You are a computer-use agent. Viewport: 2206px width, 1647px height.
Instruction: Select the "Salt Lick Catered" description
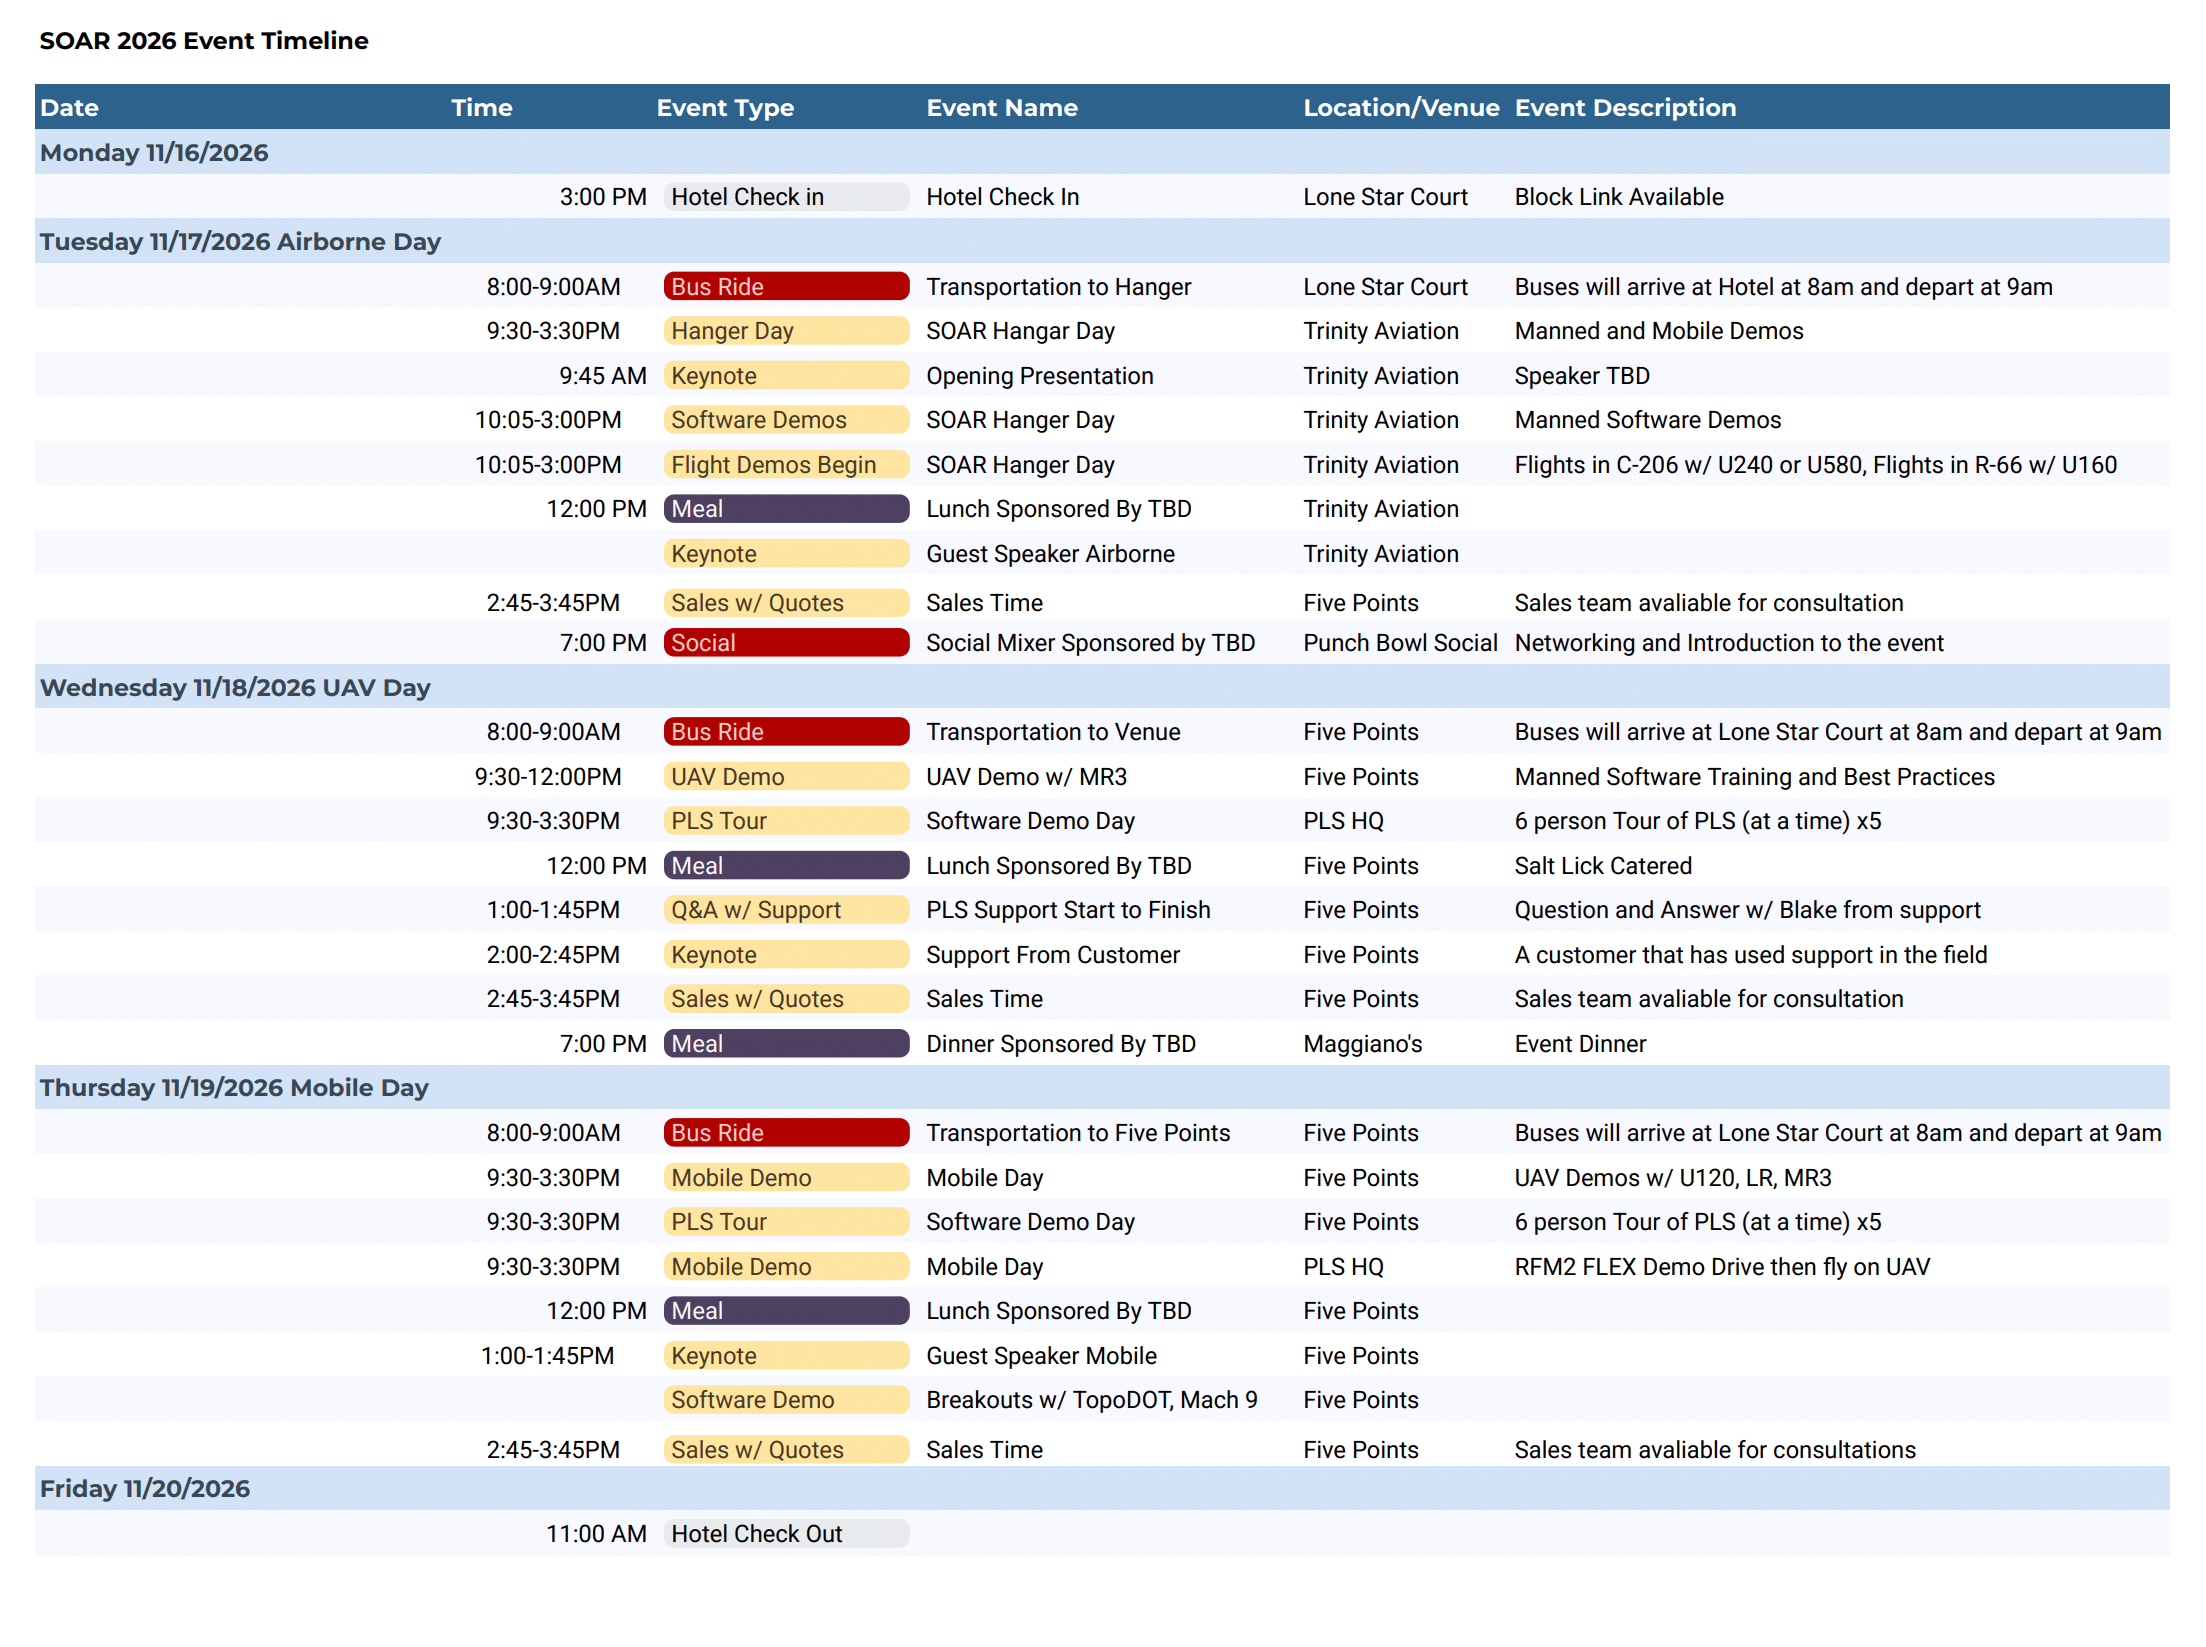(1603, 866)
